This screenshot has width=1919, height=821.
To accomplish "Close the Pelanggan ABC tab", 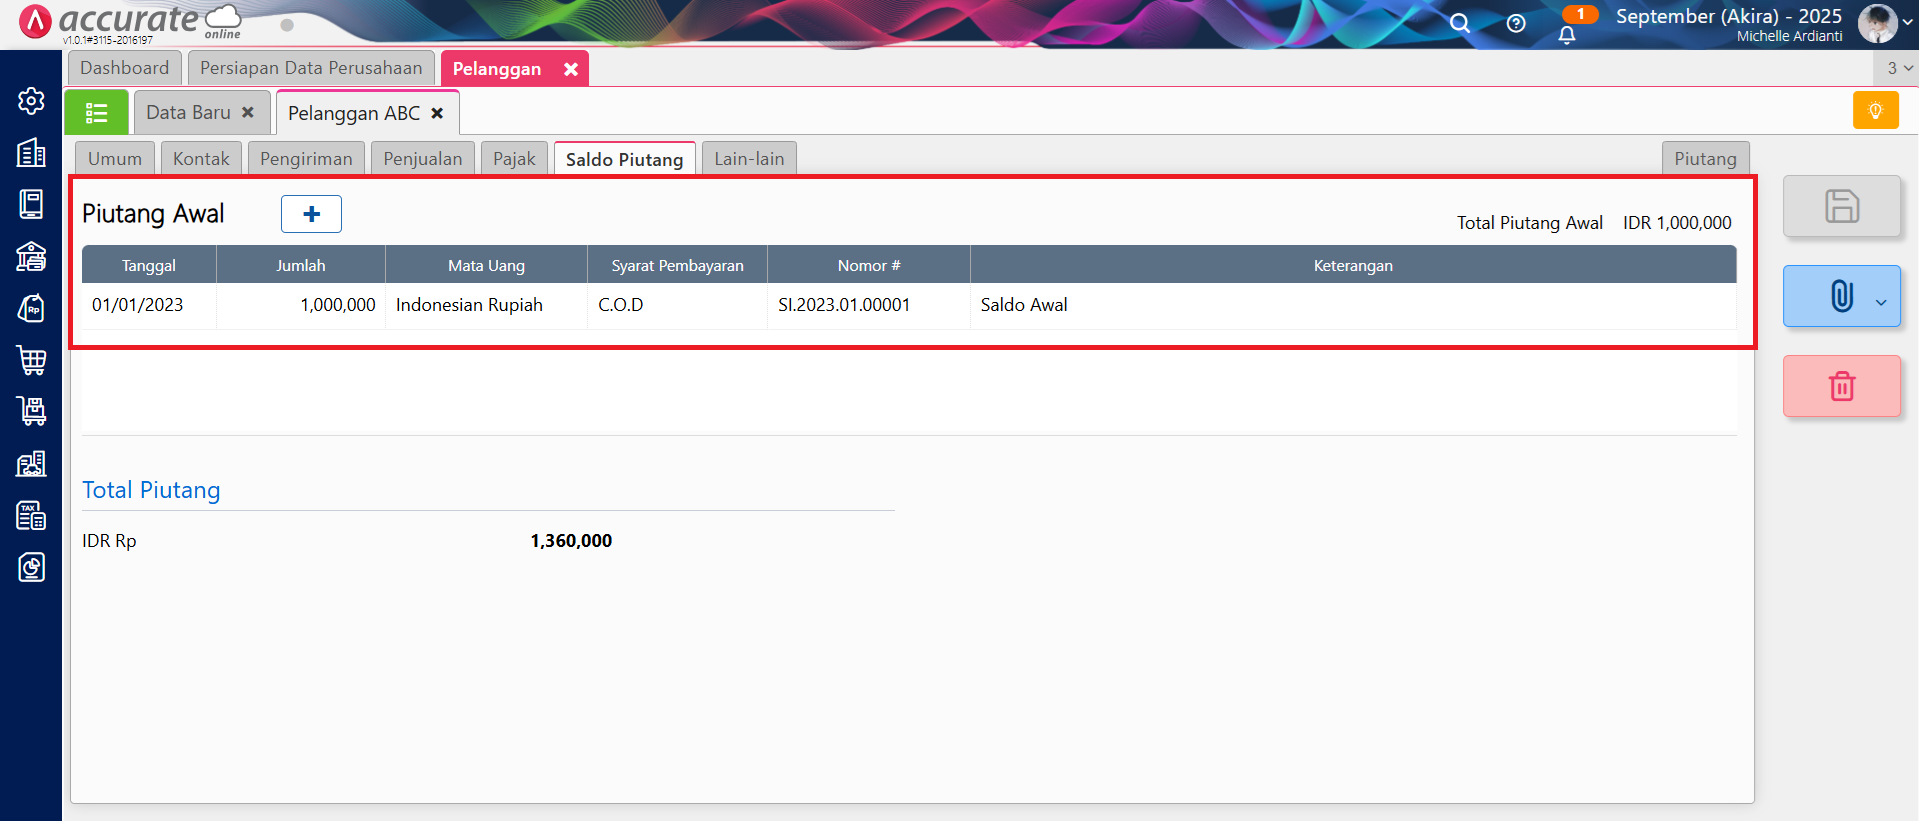I will click(x=437, y=114).
